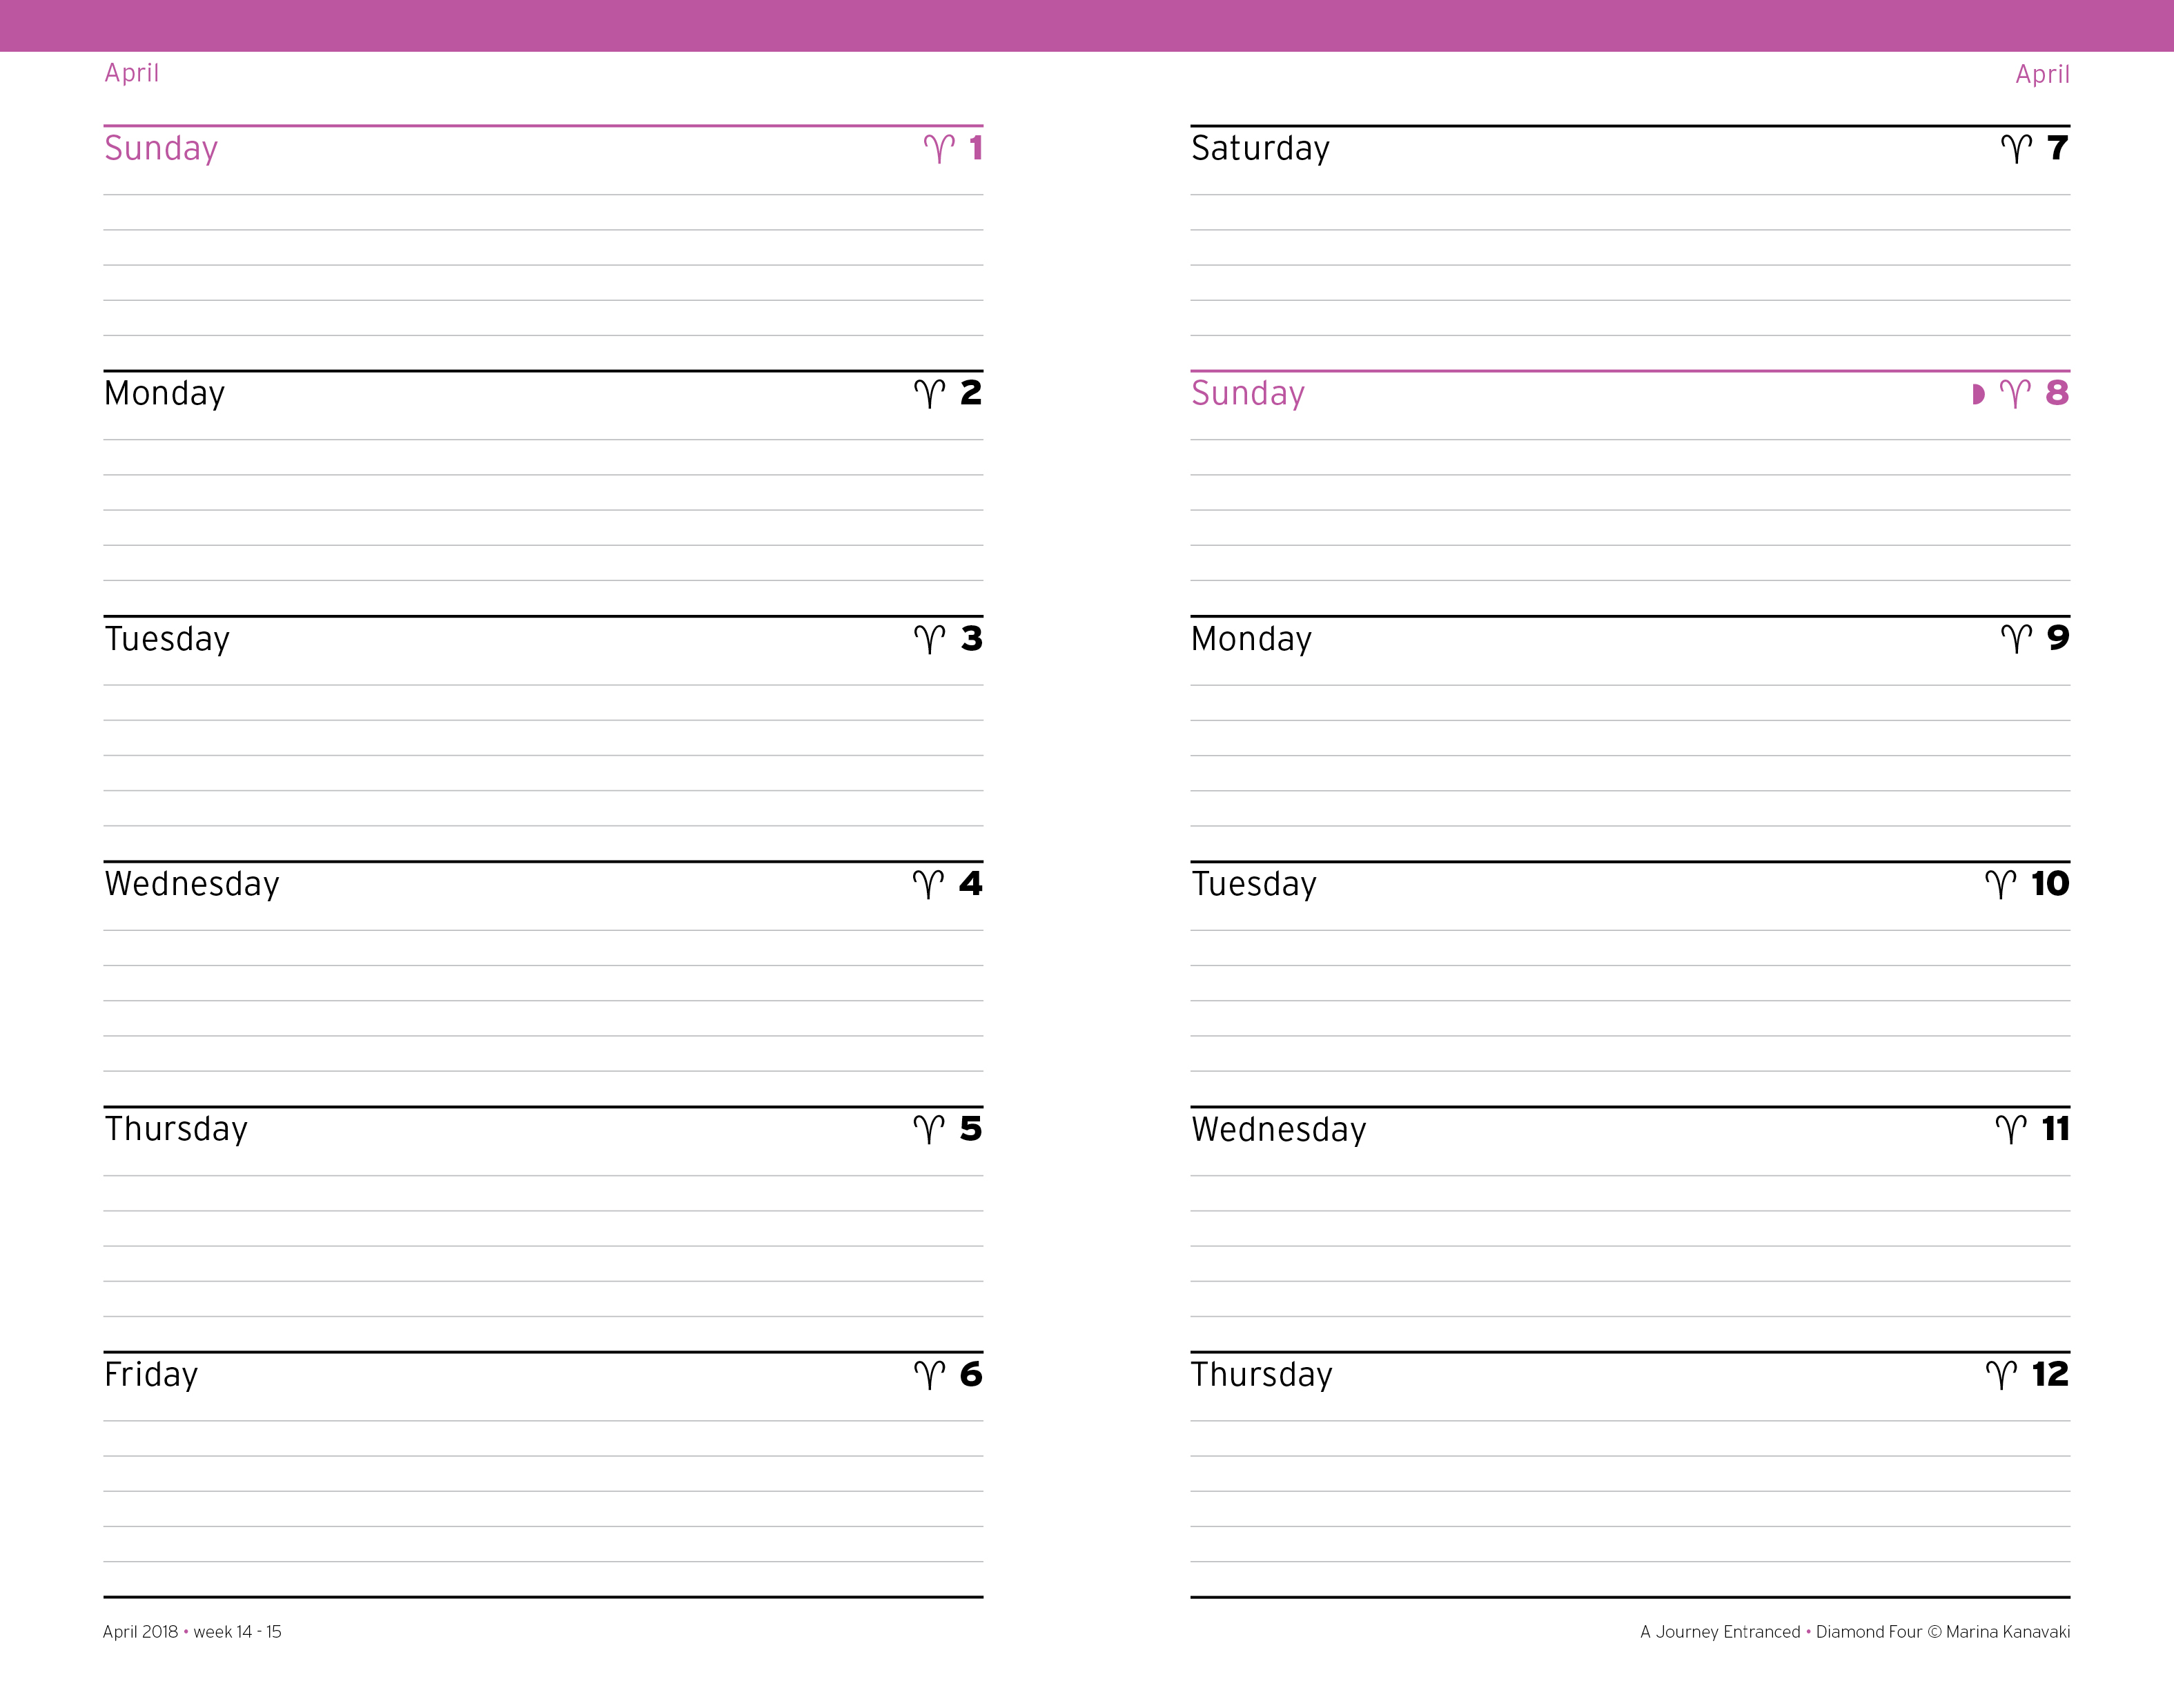This screenshot has width=2174, height=1708.
Task: Click the left page April header label
Action: click(x=132, y=73)
